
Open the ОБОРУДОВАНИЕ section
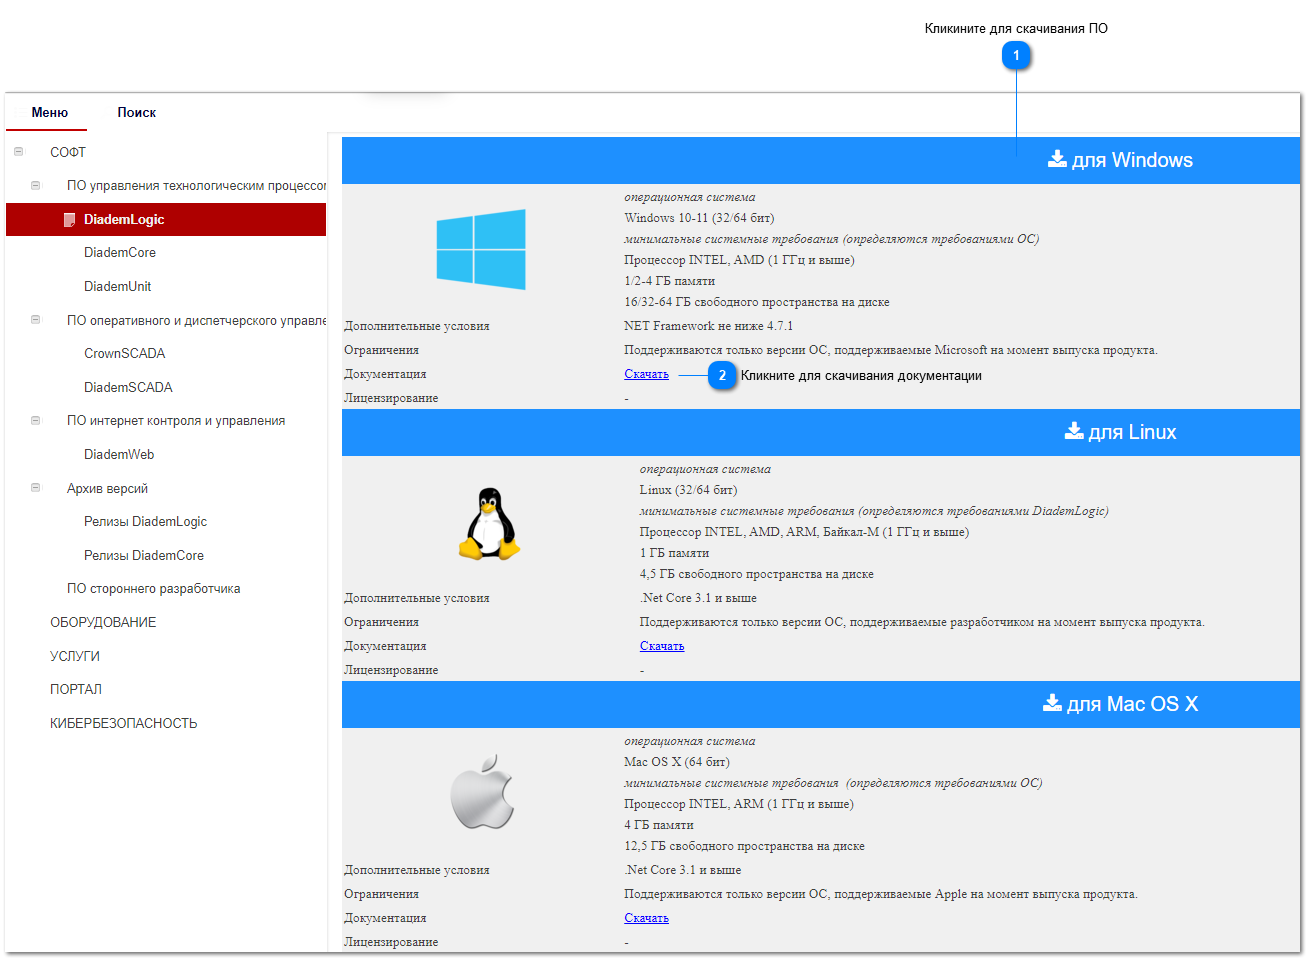[x=103, y=622]
